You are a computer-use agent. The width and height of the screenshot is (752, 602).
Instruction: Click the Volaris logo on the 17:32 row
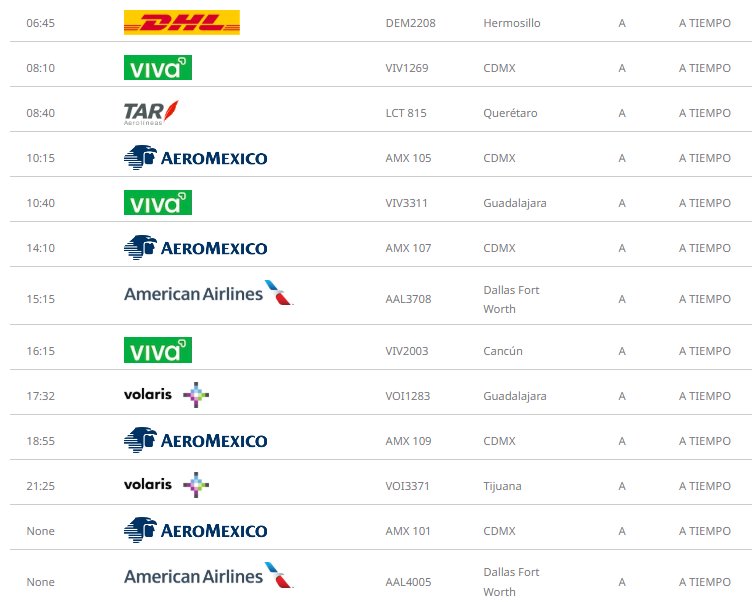pos(166,395)
